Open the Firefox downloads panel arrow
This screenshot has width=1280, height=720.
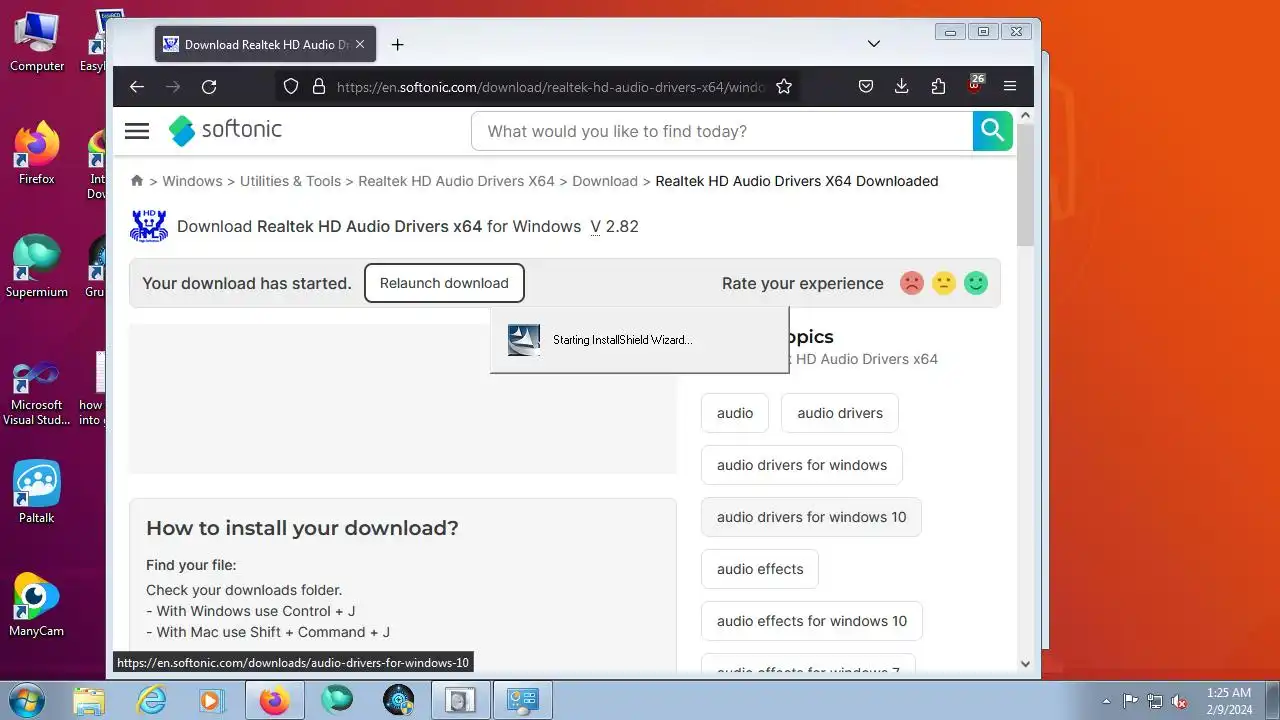(x=901, y=87)
